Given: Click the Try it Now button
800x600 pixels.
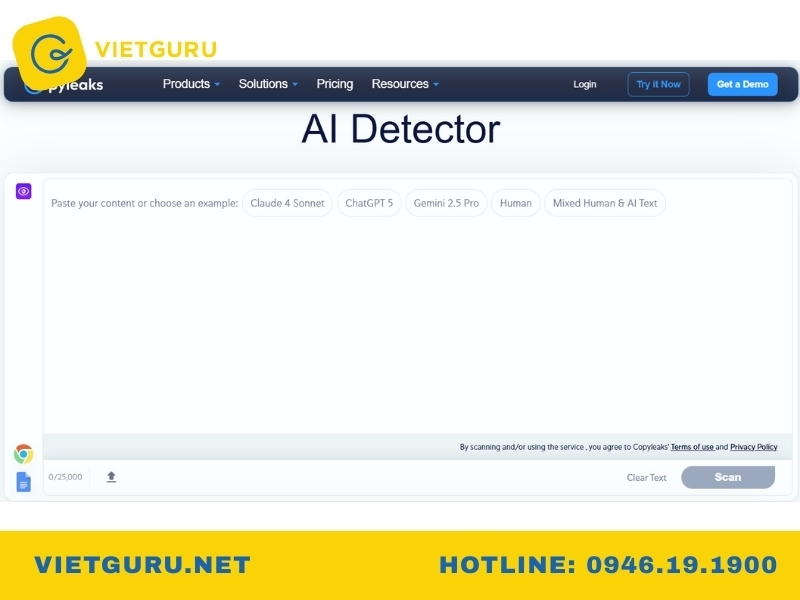Looking at the screenshot, I should click(x=658, y=84).
